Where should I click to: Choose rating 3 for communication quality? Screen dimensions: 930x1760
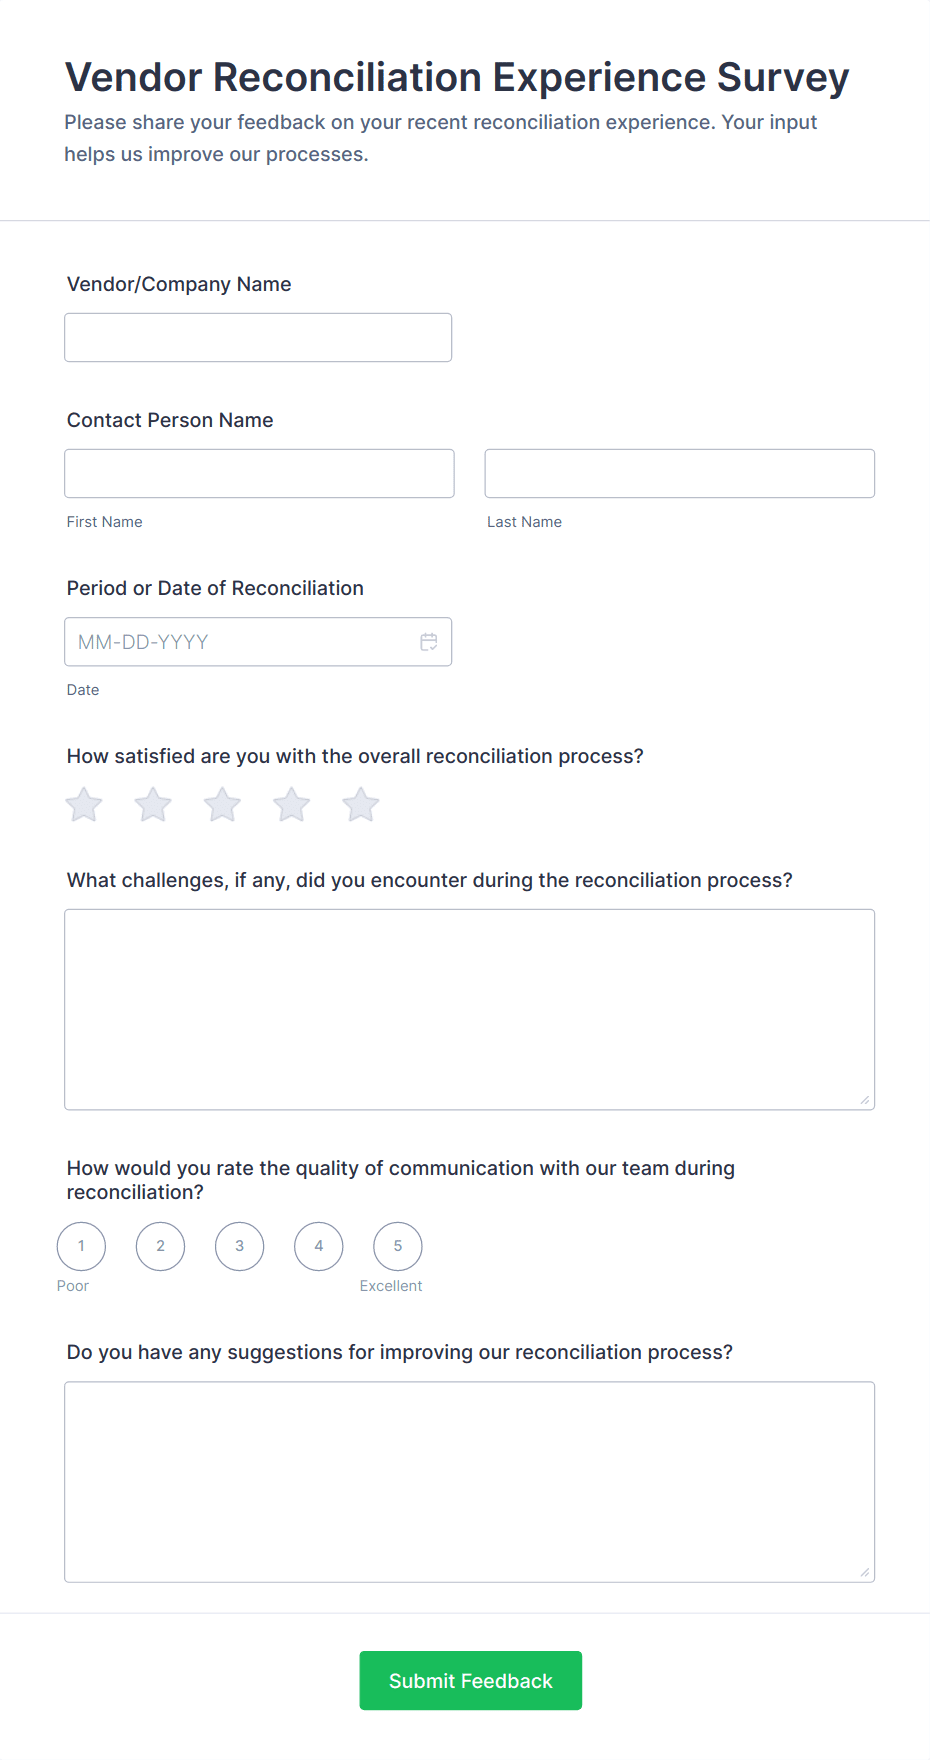pos(239,1246)
